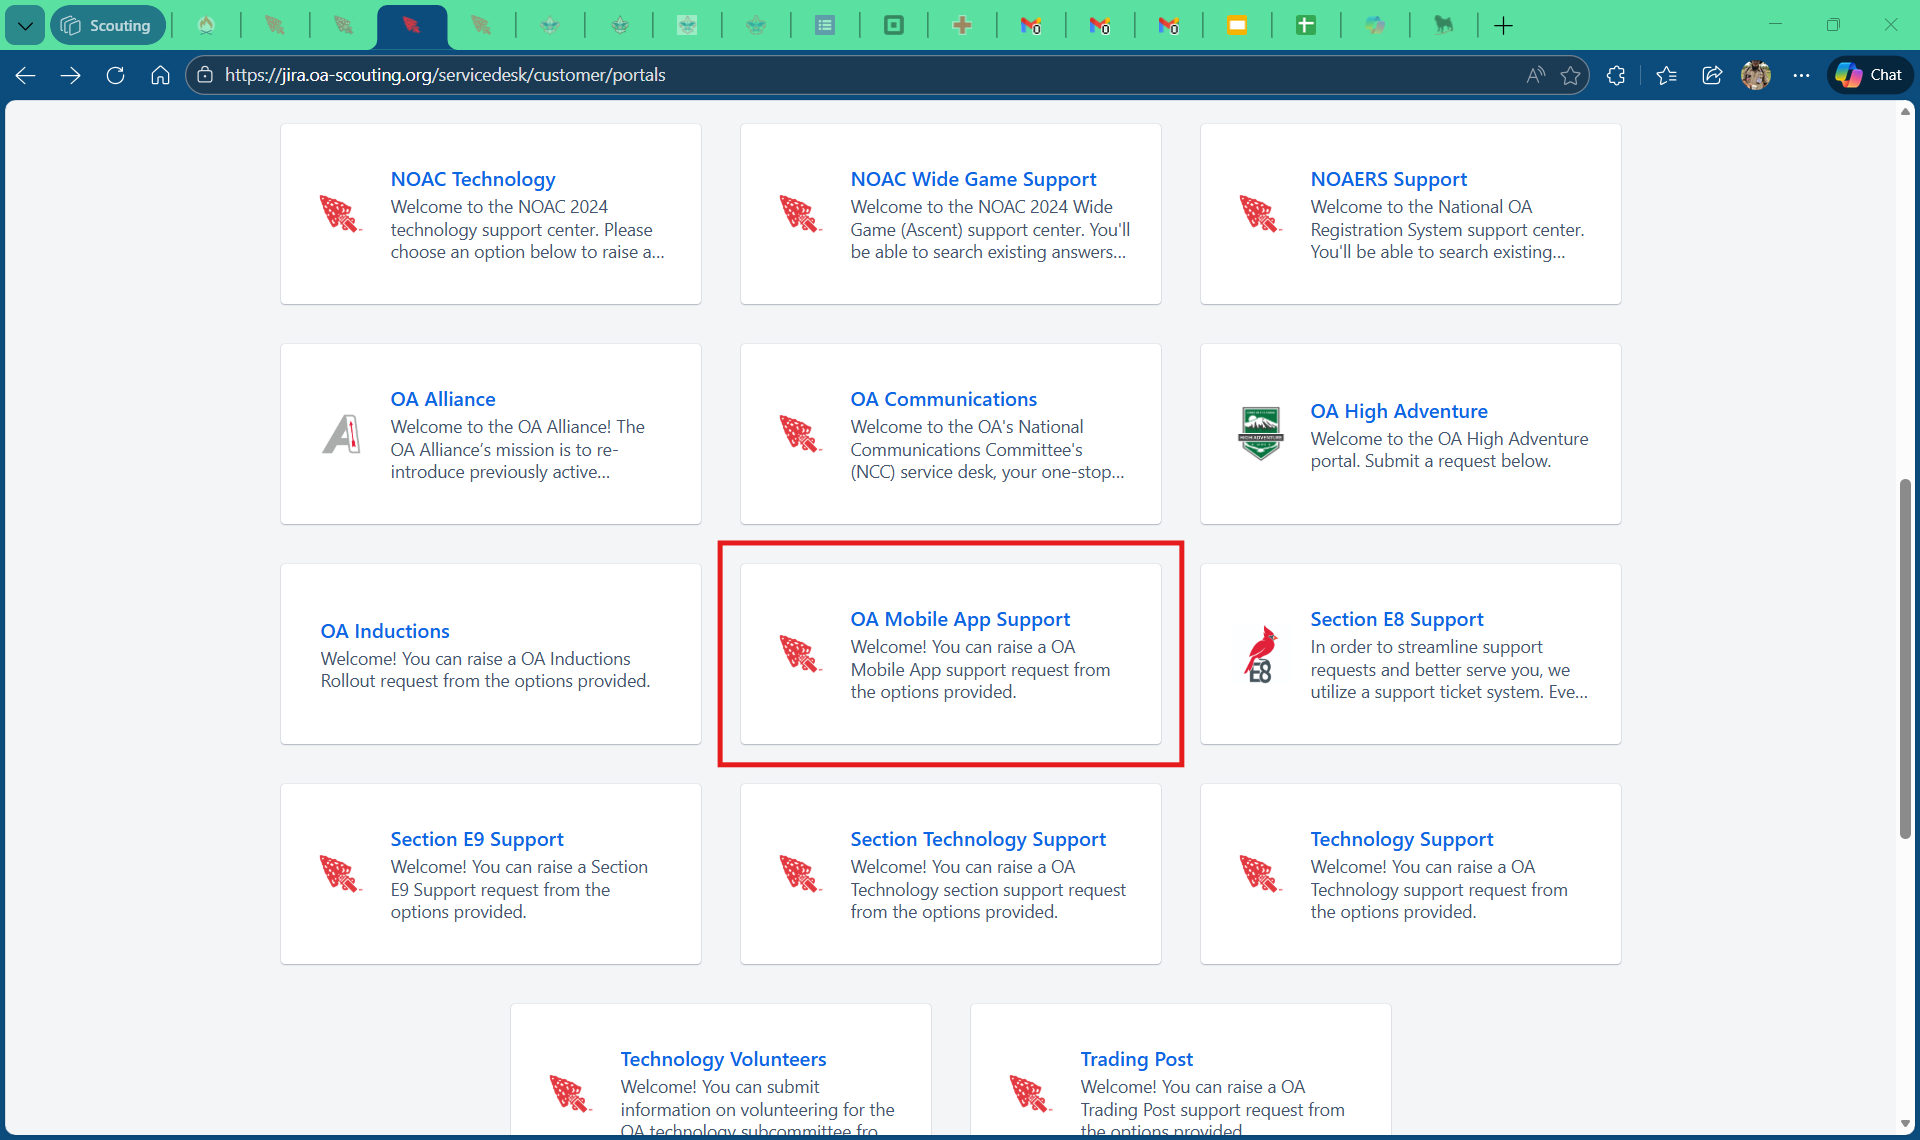Click the Section E8 cardinal logo
The width and height of the screenshot is (1920, 1140).
1260,655
